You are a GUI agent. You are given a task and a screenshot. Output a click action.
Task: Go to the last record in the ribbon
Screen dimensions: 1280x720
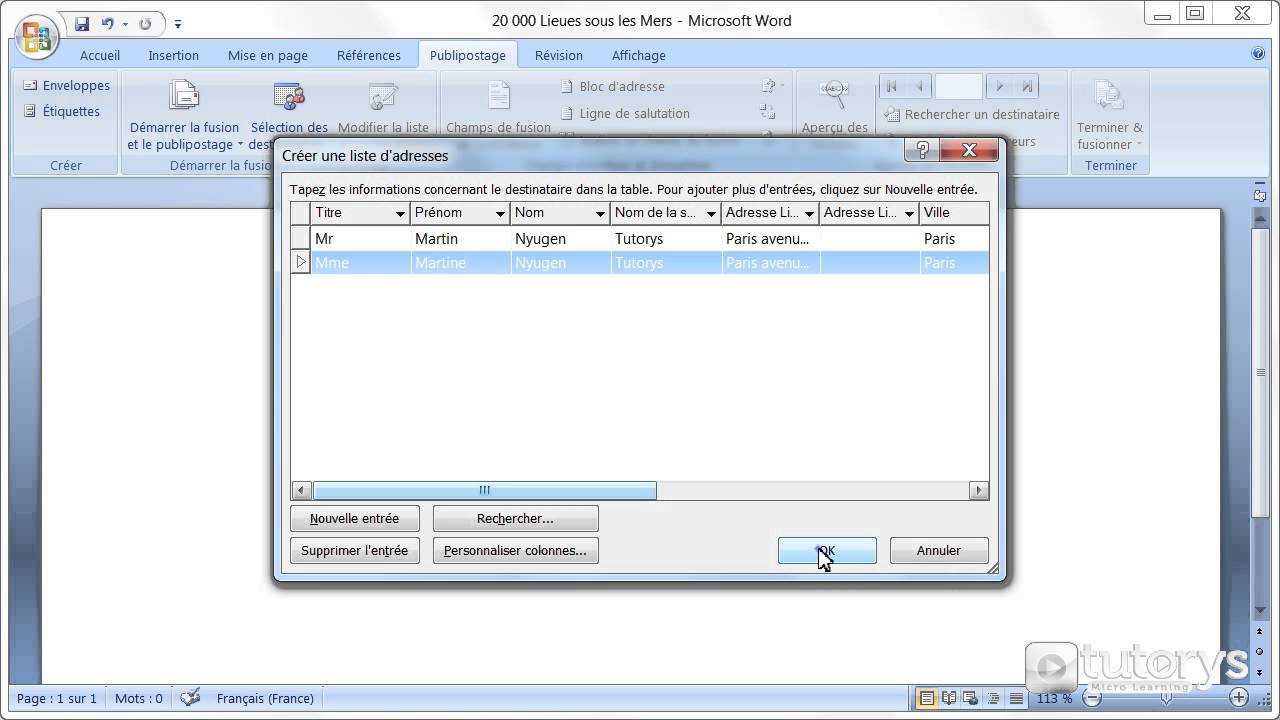point(1027,87)
